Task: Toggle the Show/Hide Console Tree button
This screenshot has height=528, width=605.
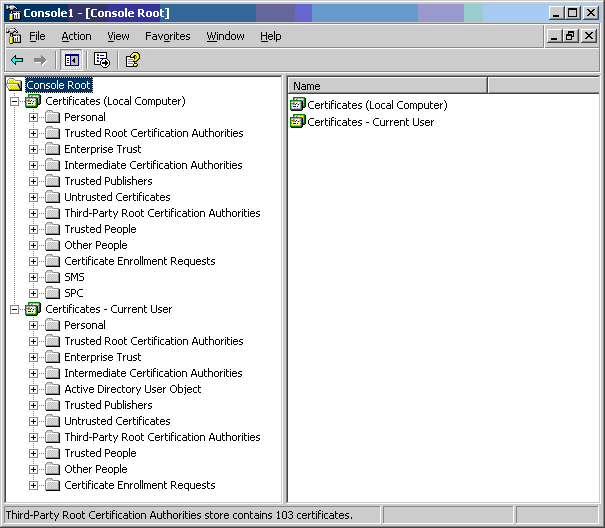Action: (72, 60)
